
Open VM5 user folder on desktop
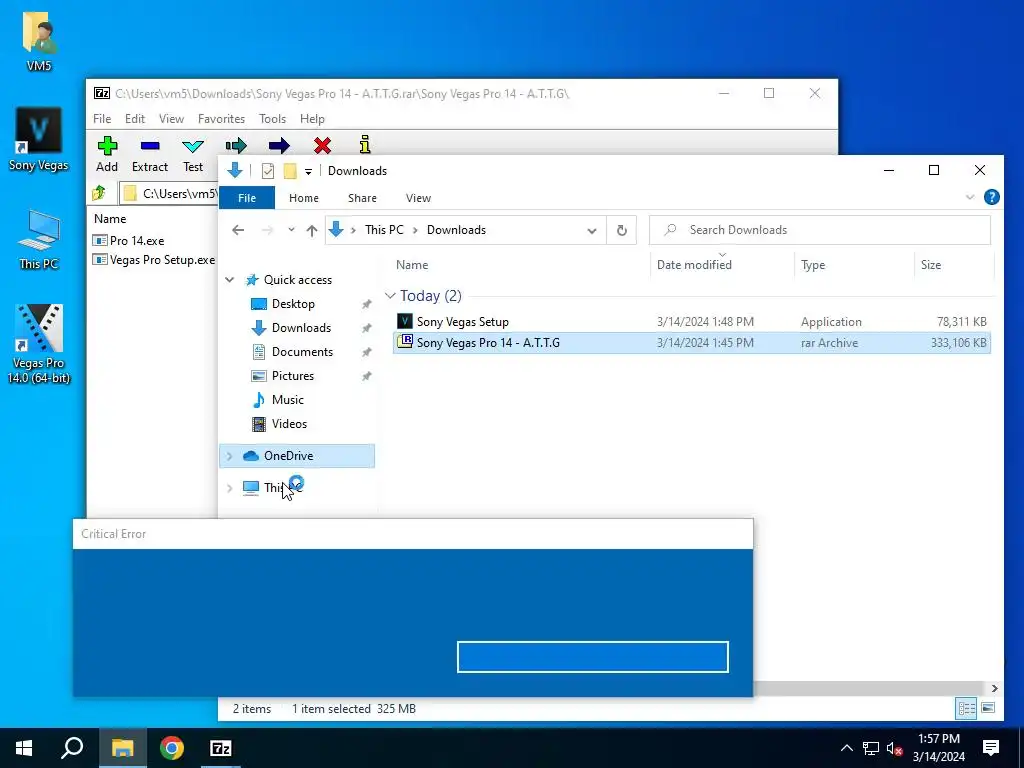click(39, 40)
